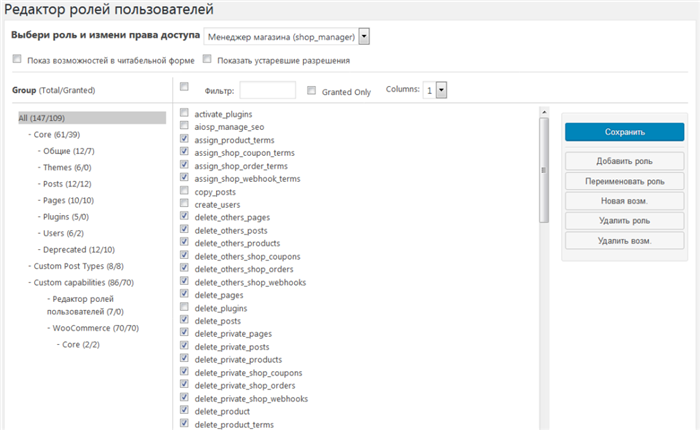Uncheck delete_others_pages capability
The width and height of the screenshot is (700, 430).
click(184, 216)
